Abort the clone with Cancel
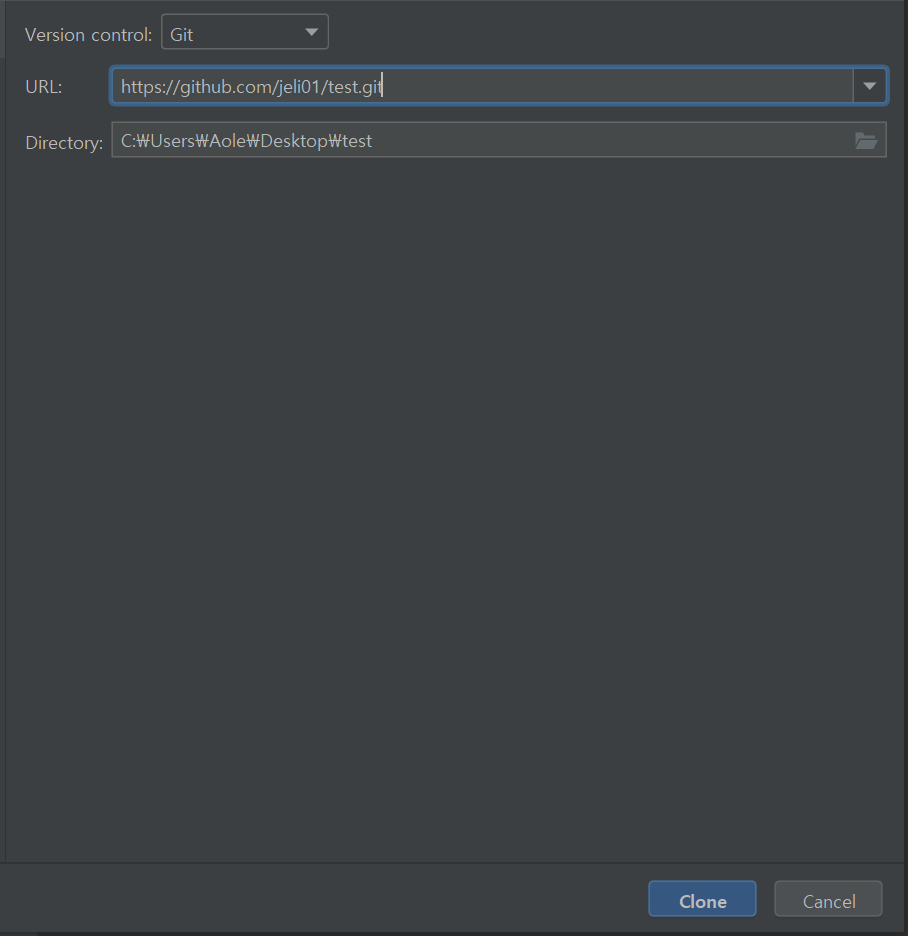The image size is (908, 936). (828, 898)
